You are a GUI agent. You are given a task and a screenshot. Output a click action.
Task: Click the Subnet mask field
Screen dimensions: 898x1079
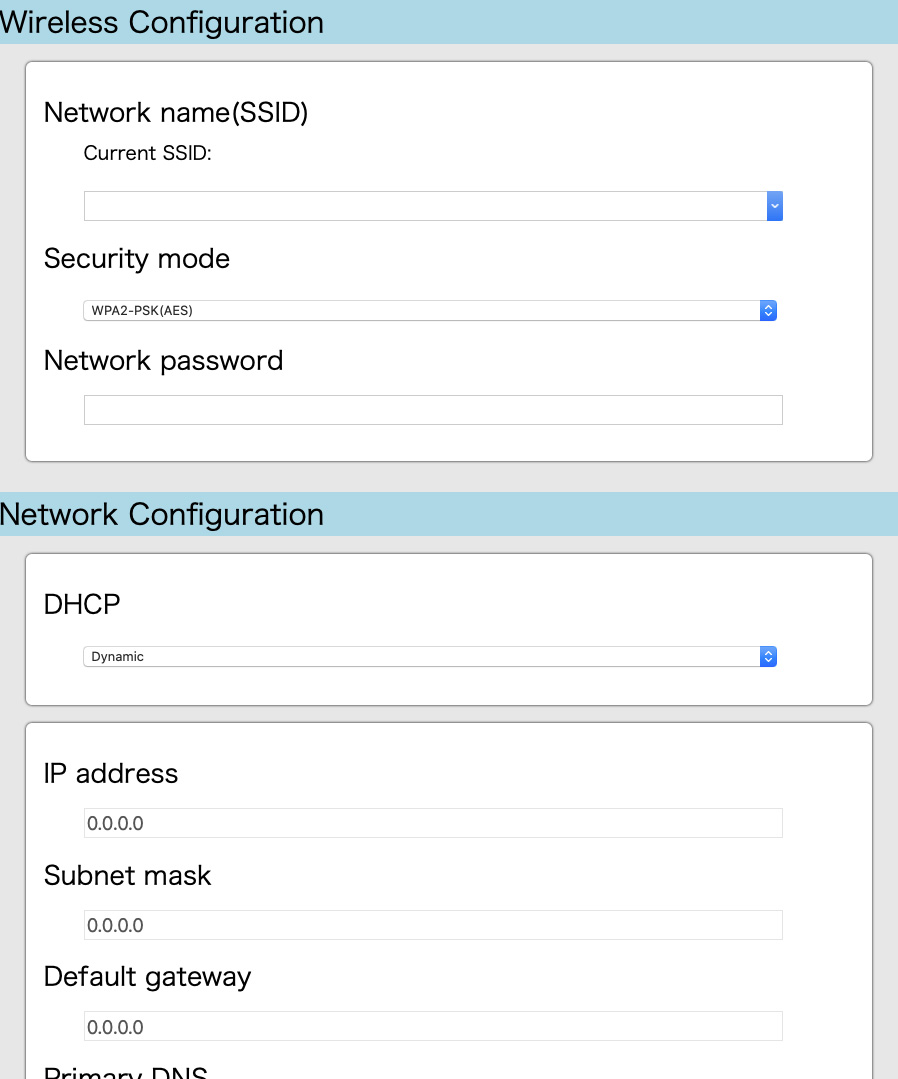click(x=433, y=925)
